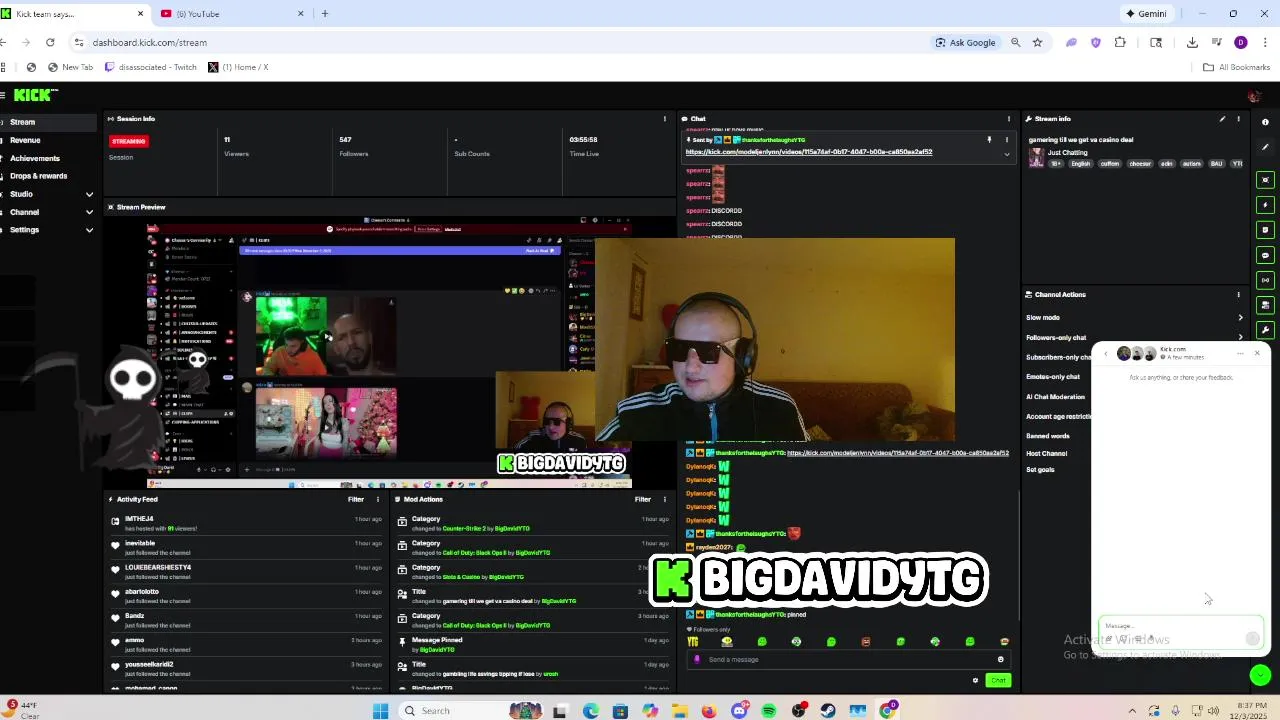Close the Kick.com support widget
This screenshot has height=720, width=1280.
[1257, 353]
